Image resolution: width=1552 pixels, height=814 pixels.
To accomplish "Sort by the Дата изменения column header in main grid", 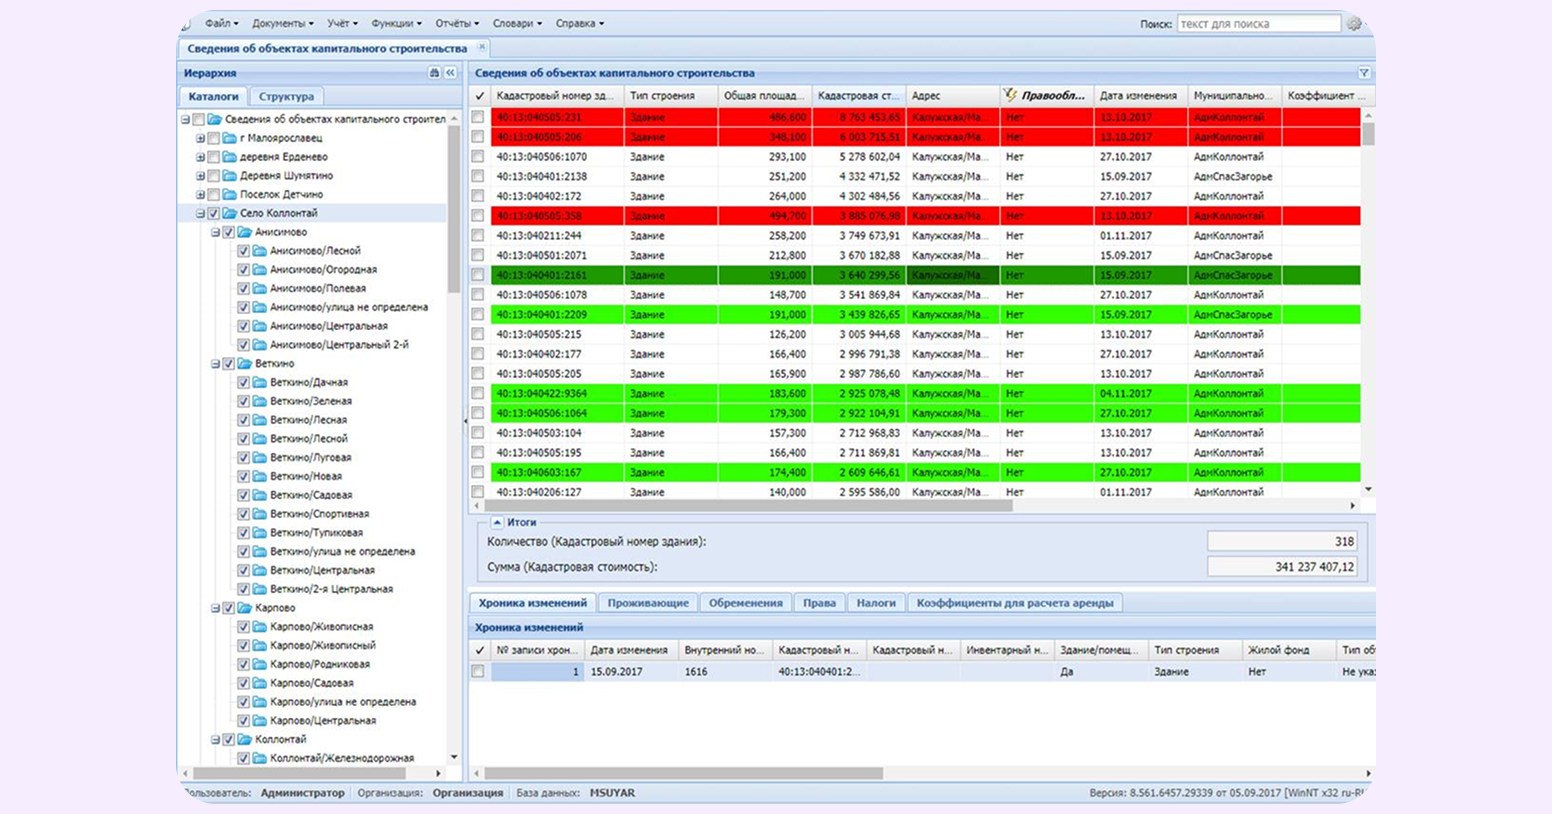I will [1140, 96].
